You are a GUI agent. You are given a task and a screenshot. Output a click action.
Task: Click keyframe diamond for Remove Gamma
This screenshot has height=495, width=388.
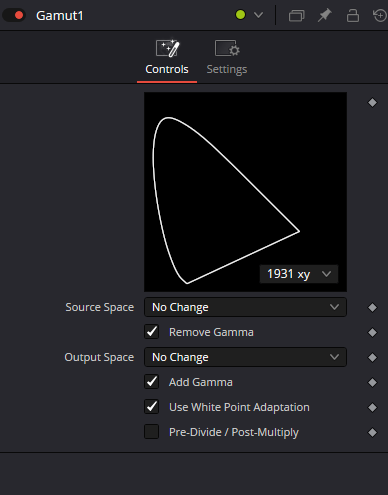point(372,332)
